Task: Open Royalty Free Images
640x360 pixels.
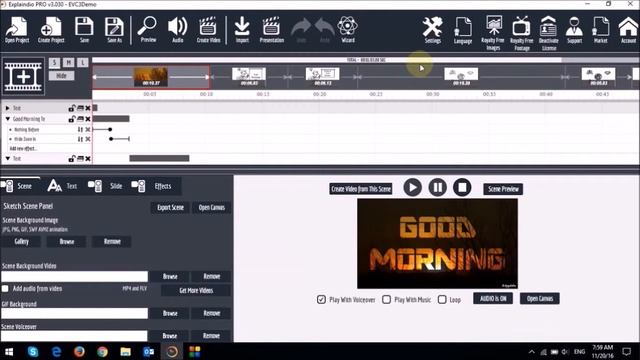Action: pyautogui.click(x=493, y=33)
